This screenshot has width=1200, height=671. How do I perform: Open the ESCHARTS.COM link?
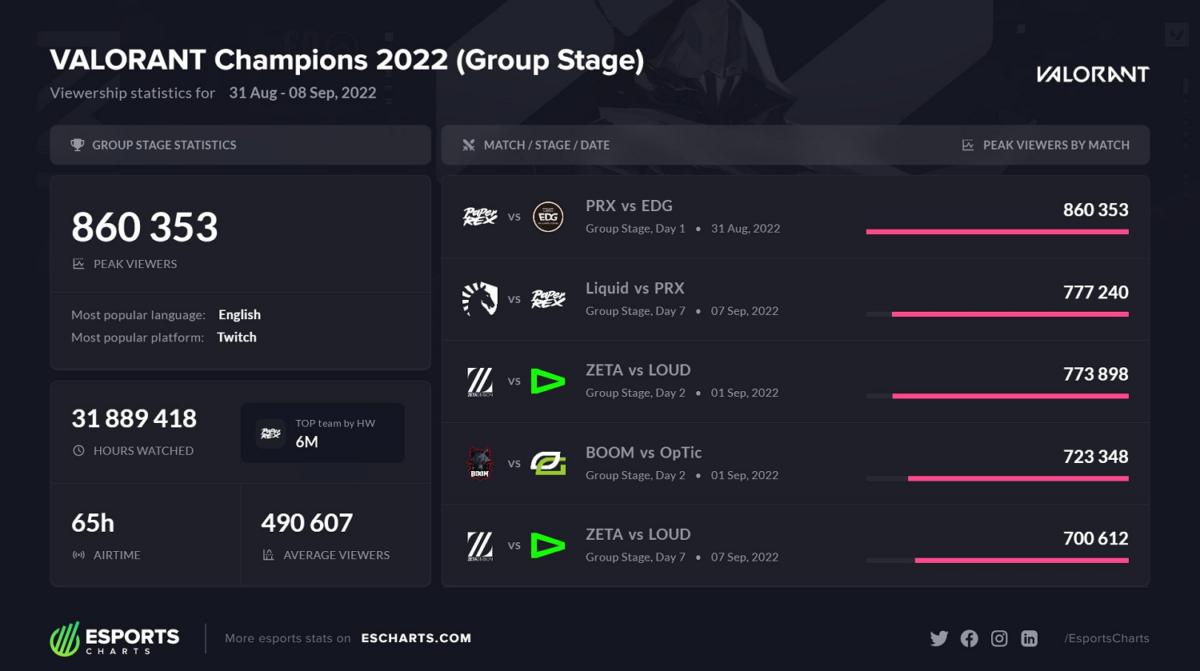click(x=416, y=638)
